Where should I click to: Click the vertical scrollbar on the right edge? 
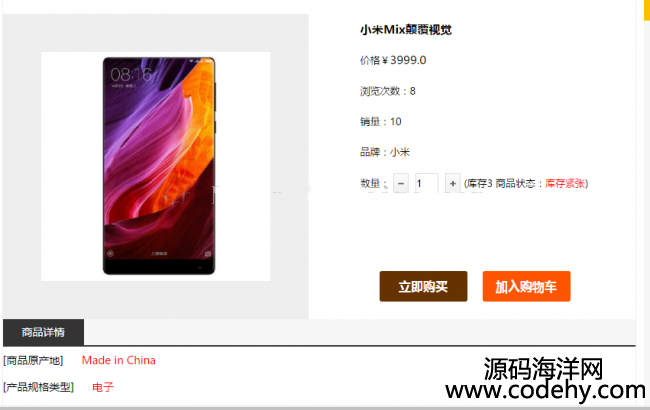point(646,205)
